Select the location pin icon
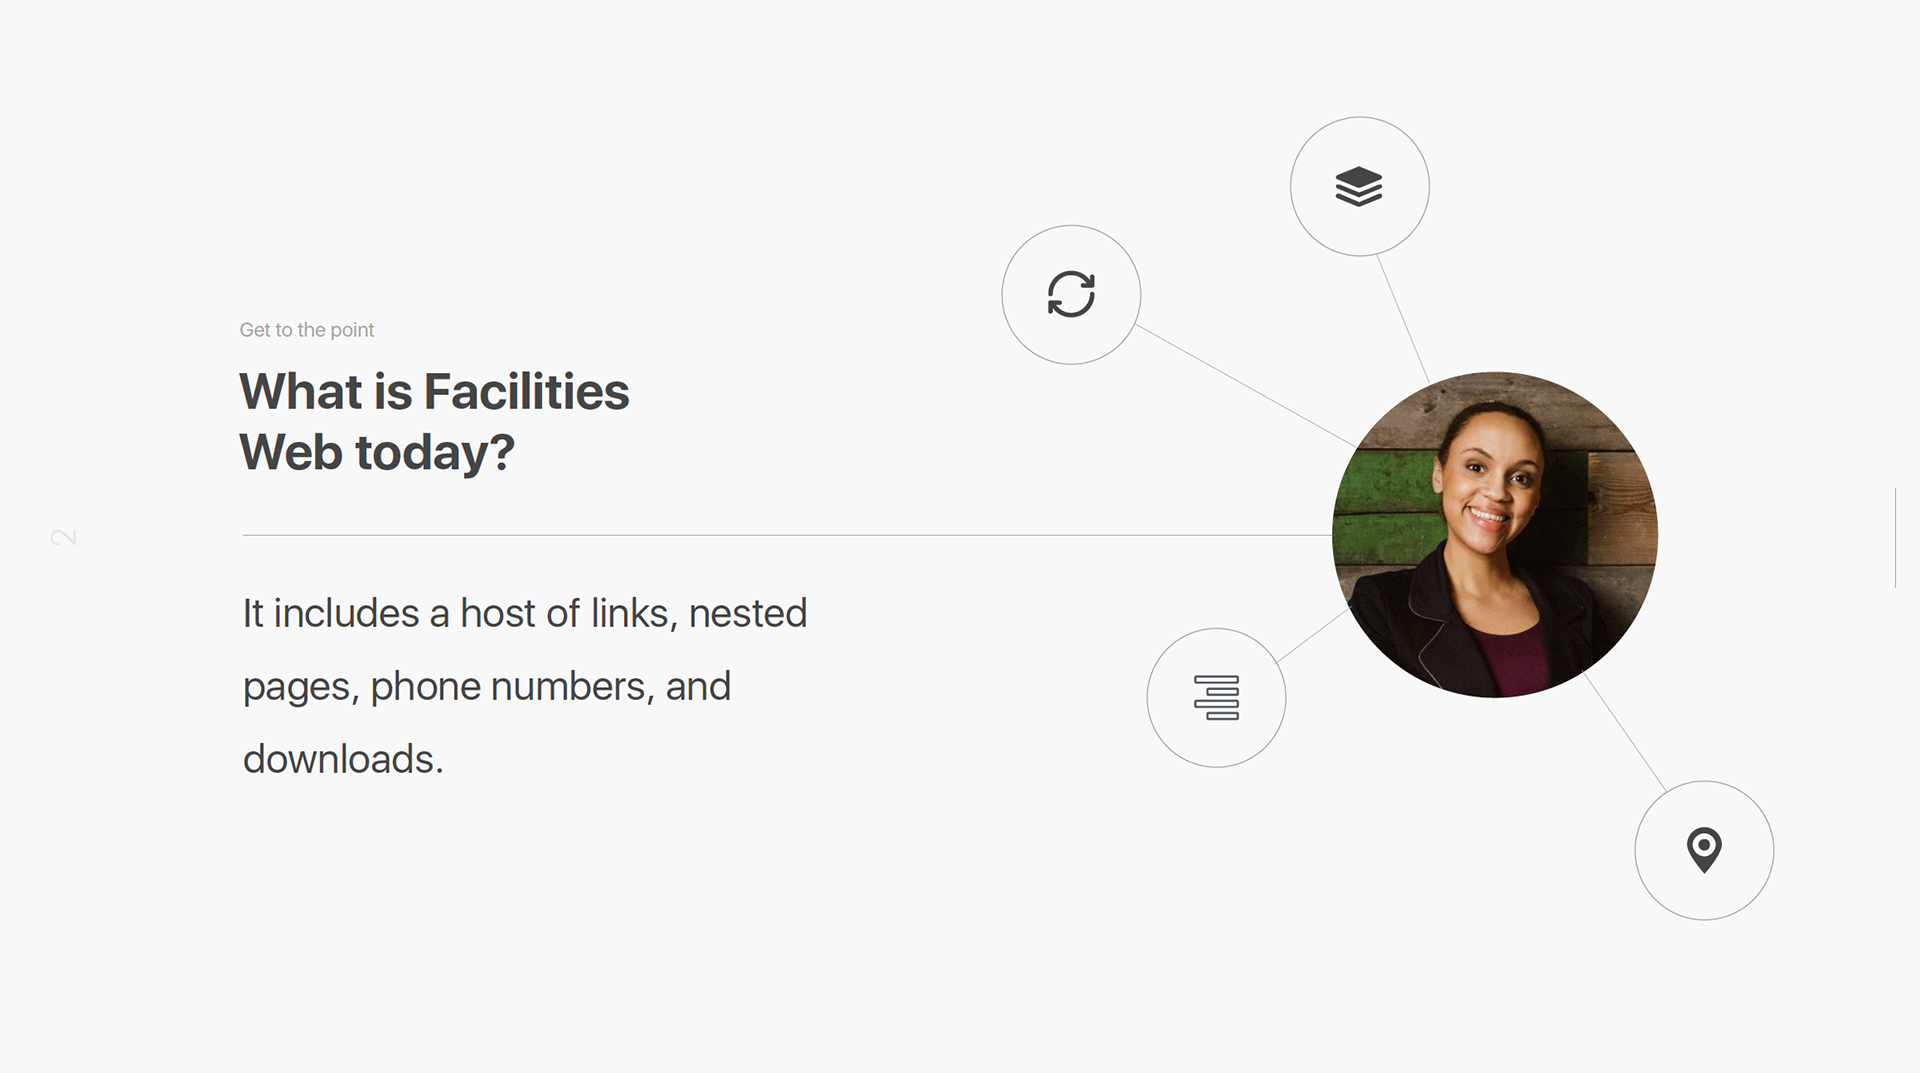The height and width of the screenshot is (1073, 1920). coord(1704,851)
